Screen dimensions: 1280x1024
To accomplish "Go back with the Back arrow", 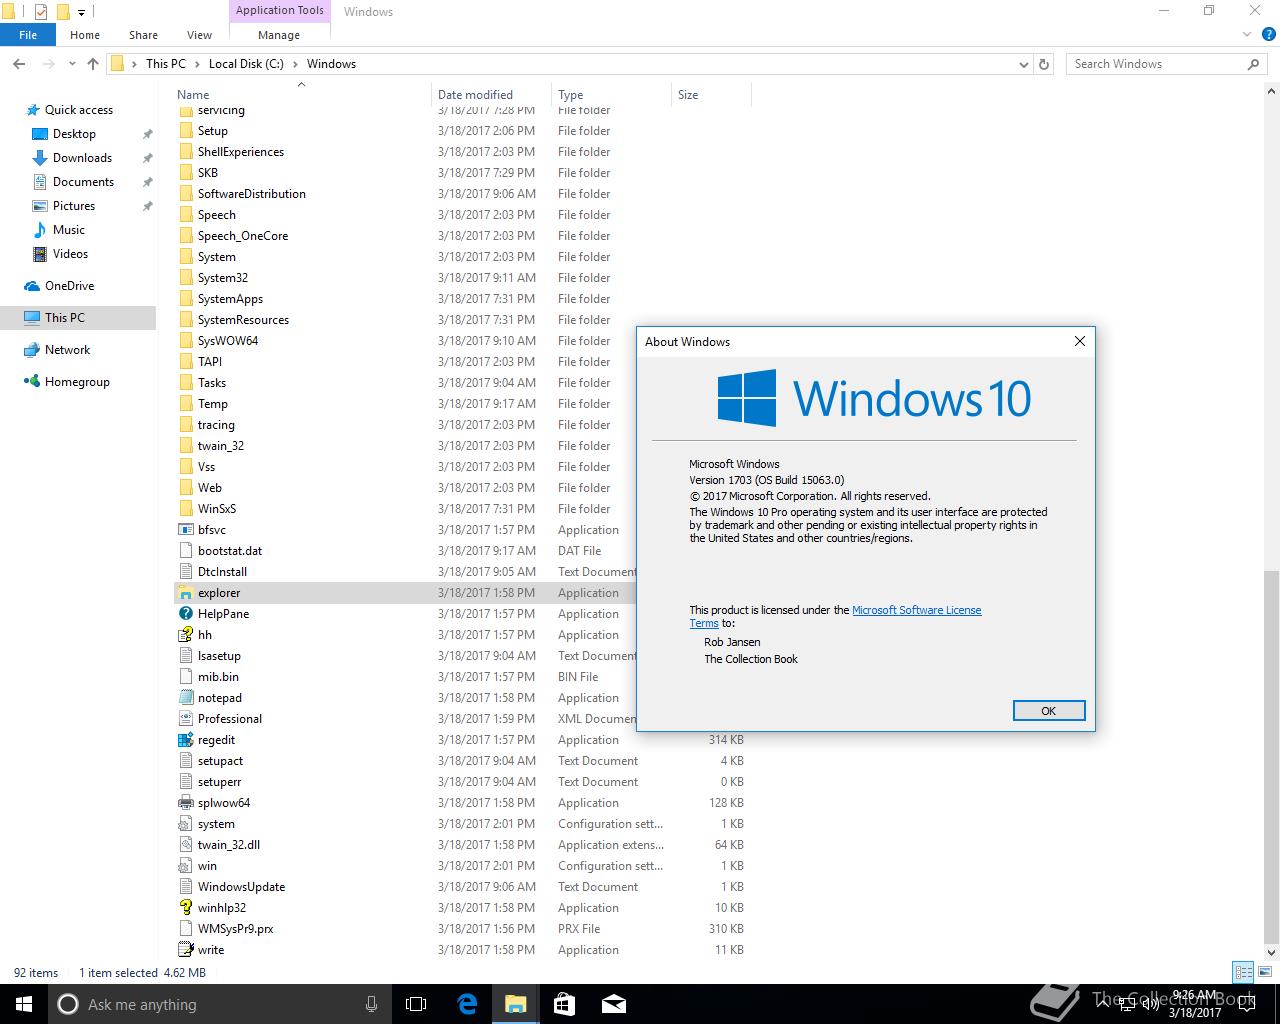I will (19, 64).
